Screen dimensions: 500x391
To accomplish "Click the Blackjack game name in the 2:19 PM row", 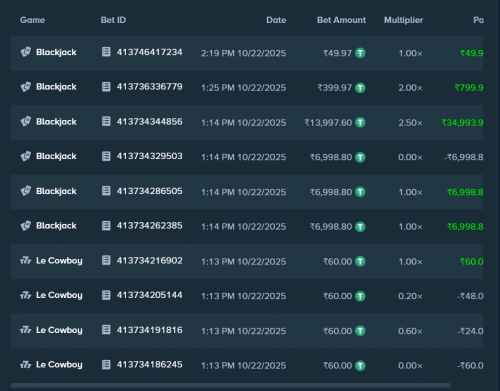I will tap(56, 52).
